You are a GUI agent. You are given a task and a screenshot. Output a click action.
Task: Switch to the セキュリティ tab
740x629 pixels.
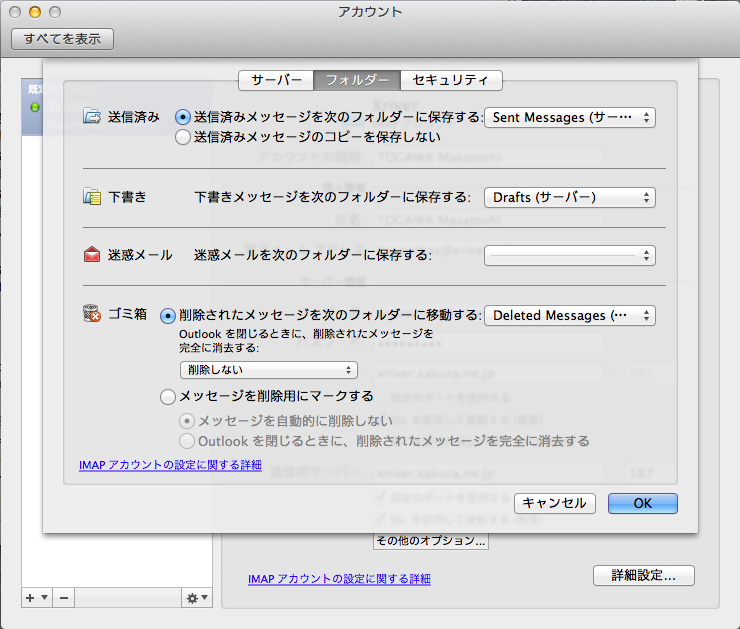pos(450,80)
